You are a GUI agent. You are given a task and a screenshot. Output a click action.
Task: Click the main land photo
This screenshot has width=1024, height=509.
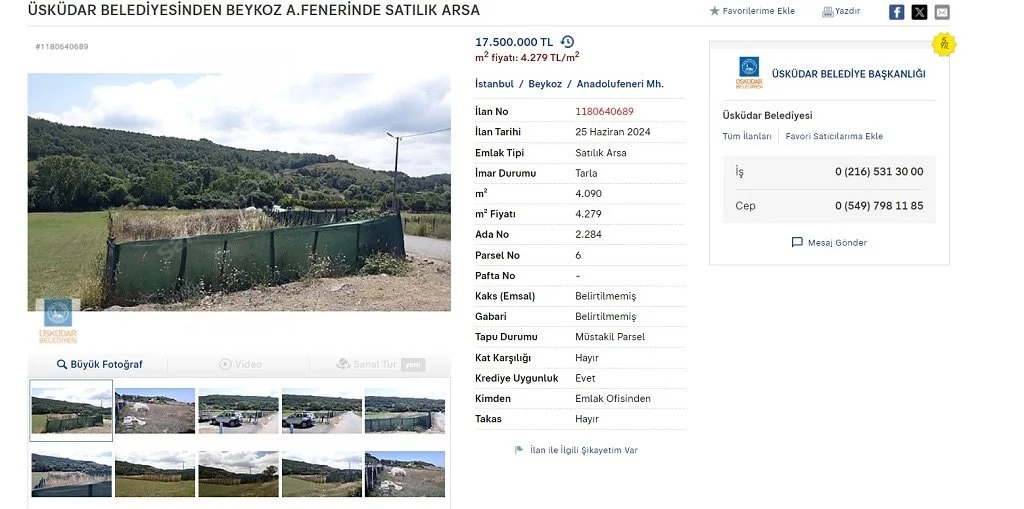tap(239, 191)
